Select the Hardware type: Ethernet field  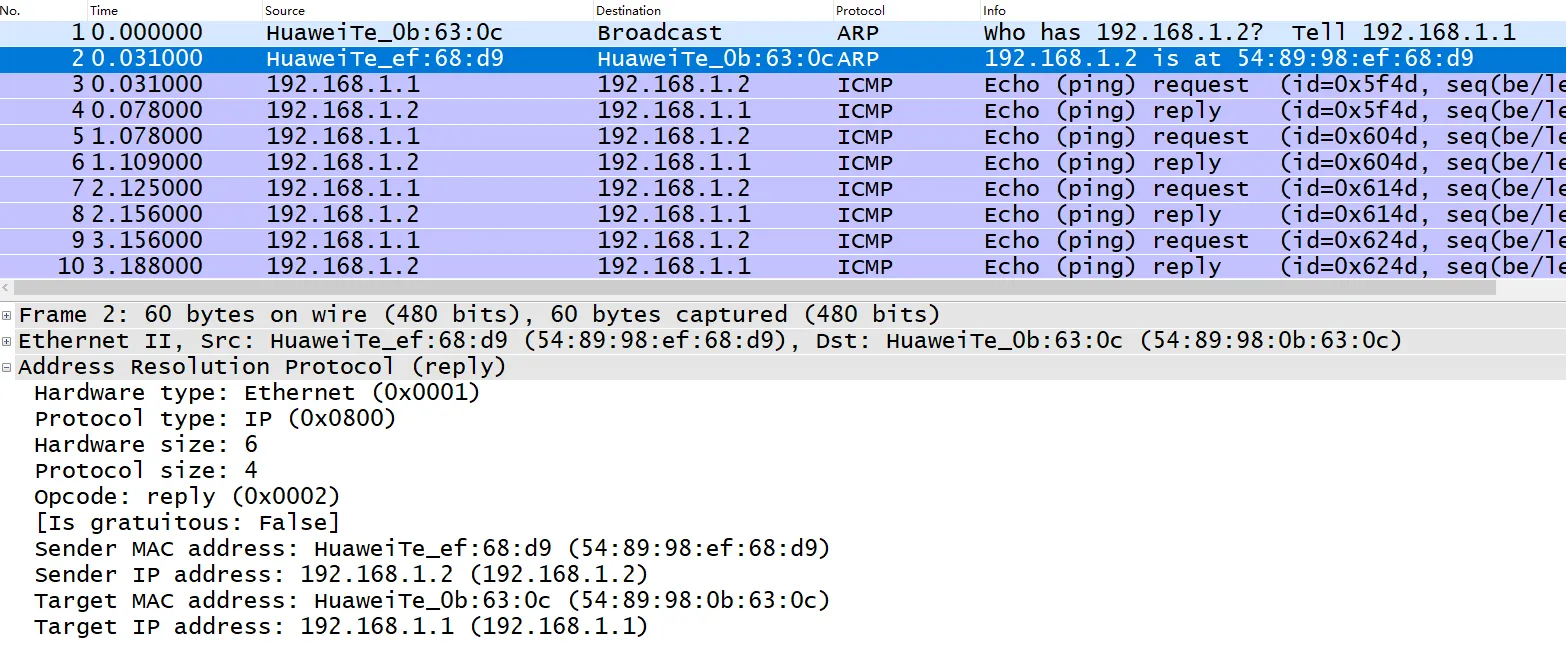coord(257,393)
